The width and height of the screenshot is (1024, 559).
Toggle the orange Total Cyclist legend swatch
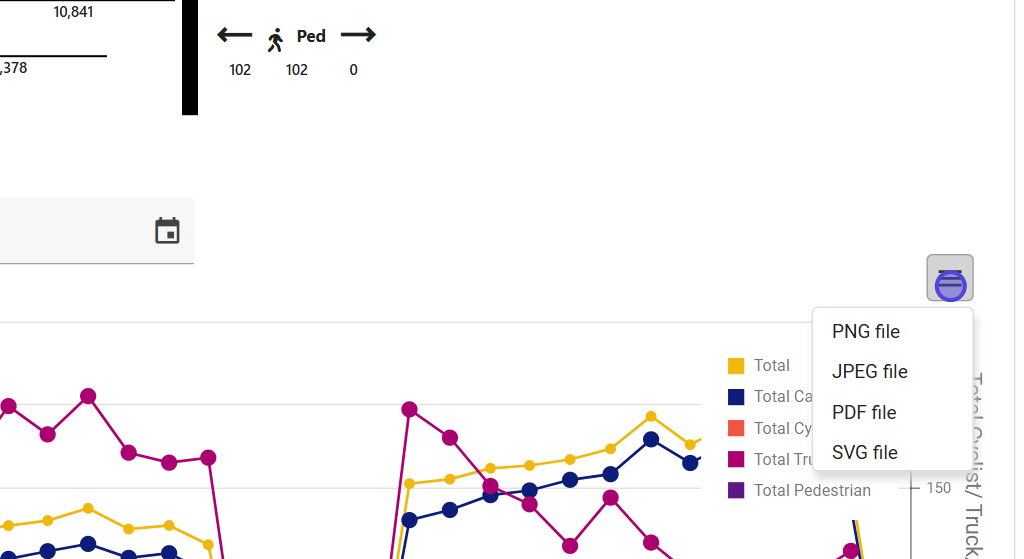[736, 428]
